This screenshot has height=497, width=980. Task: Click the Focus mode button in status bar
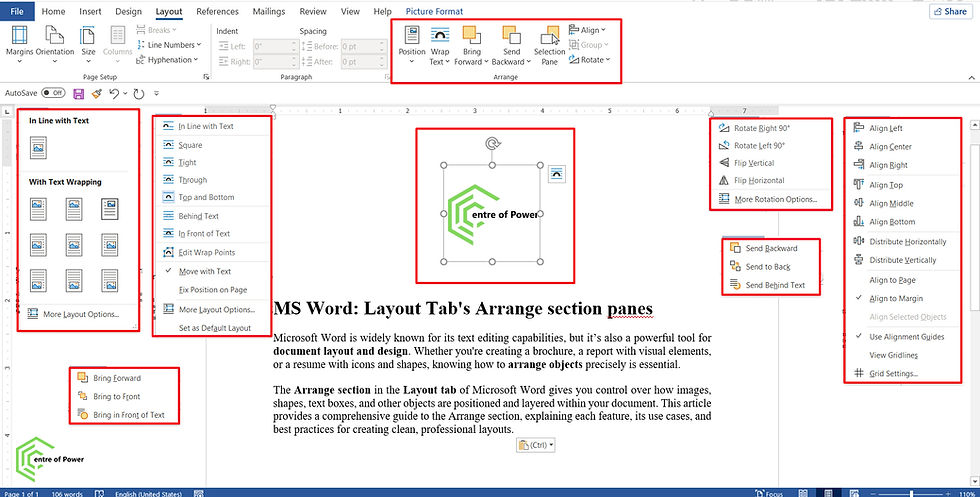[x=769, y=493]
